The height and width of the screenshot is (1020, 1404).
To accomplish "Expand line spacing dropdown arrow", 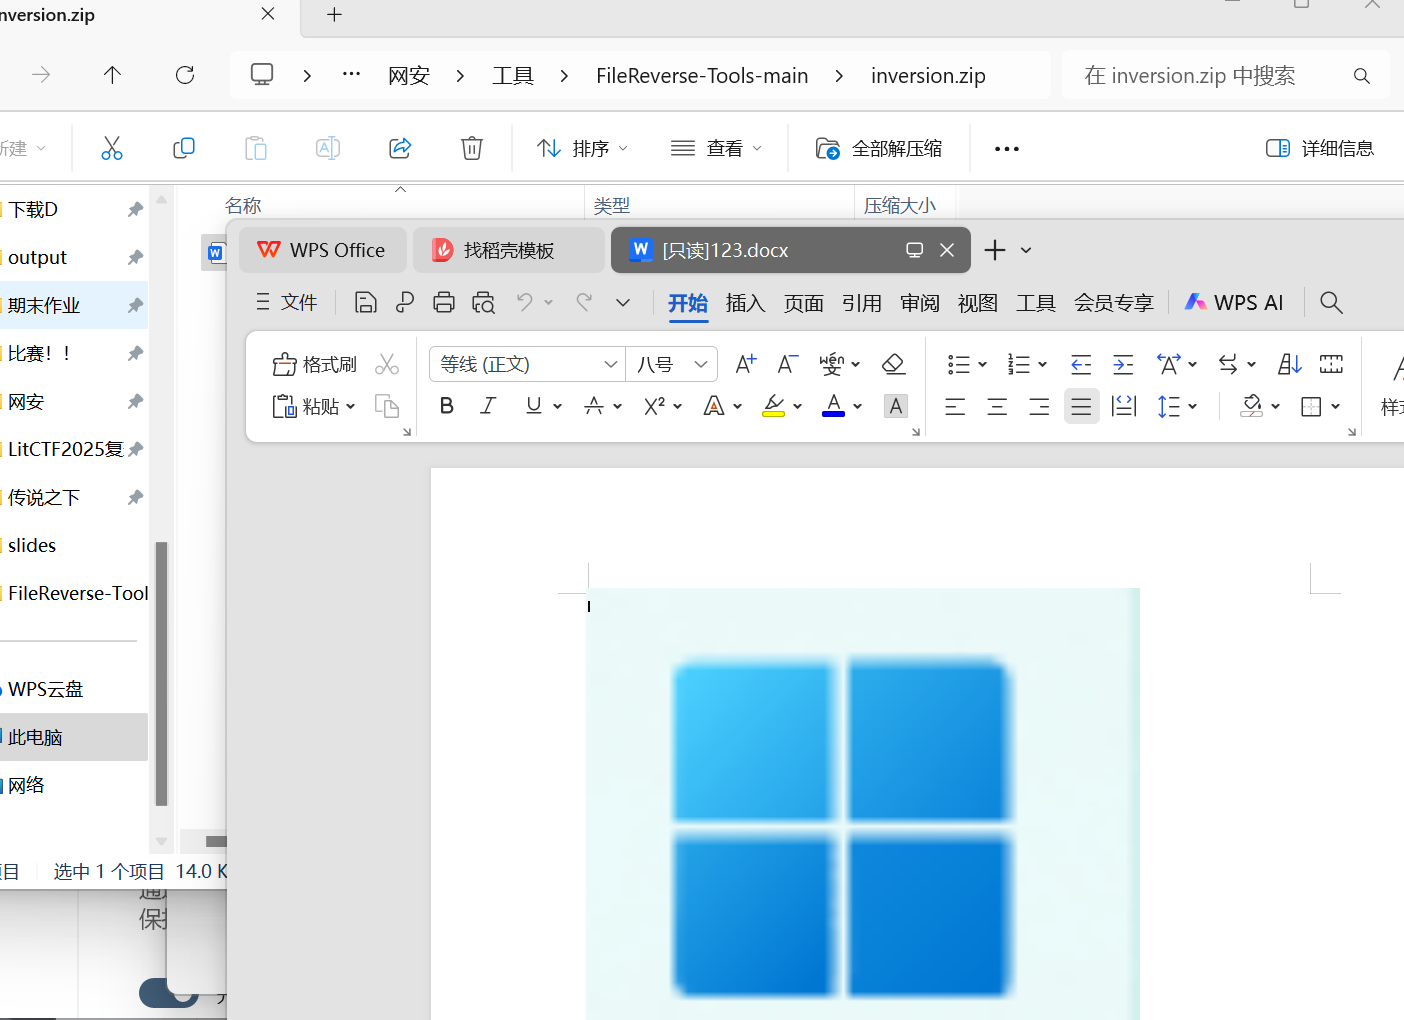I will click(x=1193, y=407).
